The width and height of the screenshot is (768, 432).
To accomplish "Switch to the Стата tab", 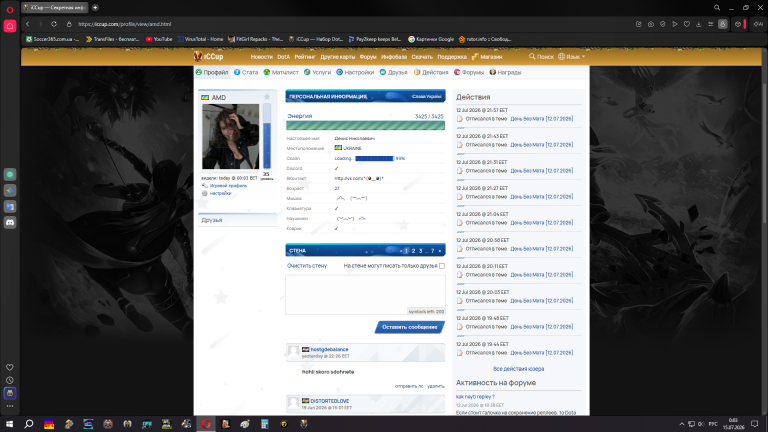I will click(246, 72).
